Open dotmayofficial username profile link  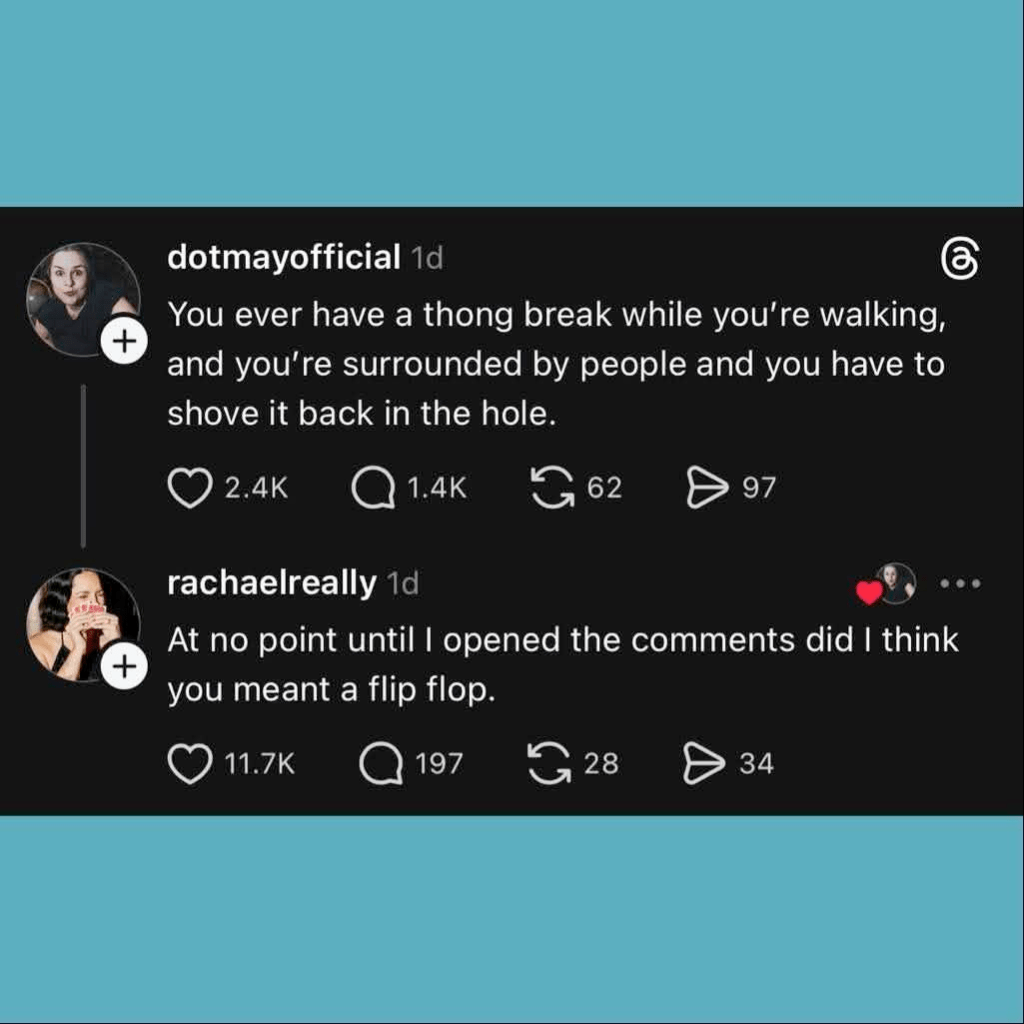(x=283, y=257)
